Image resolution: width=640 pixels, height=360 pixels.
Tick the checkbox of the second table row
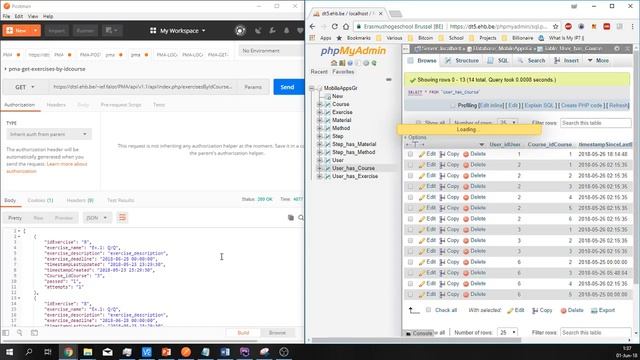coord(410,165)
